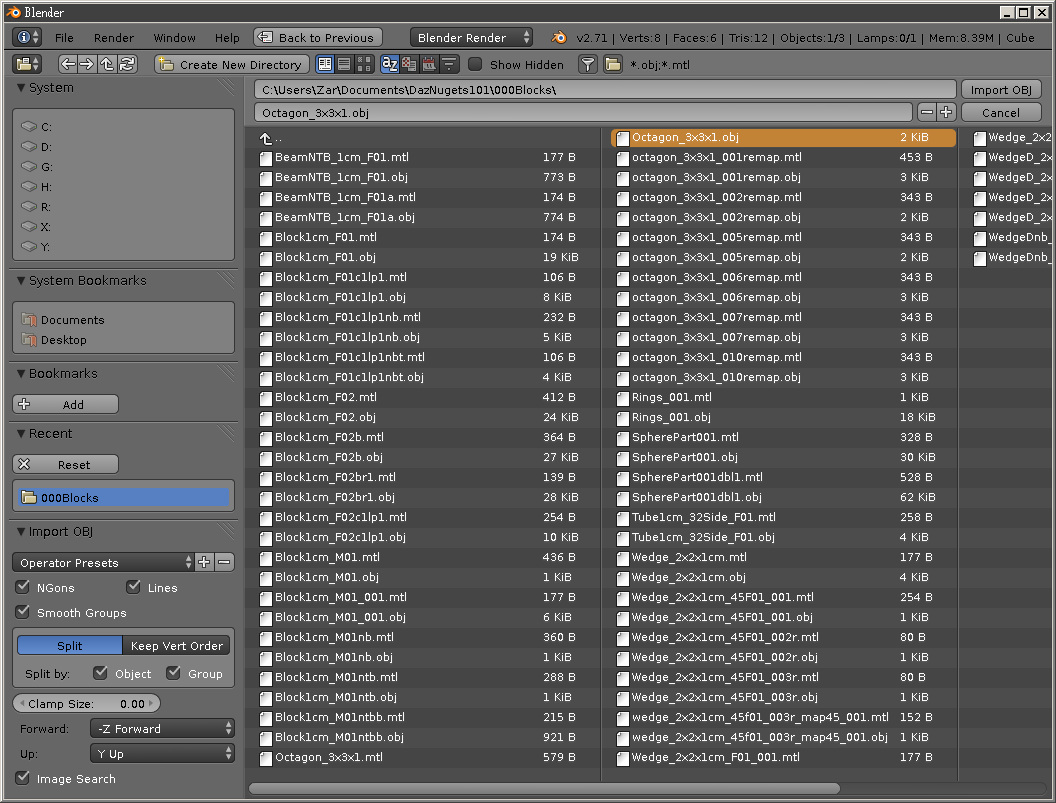This screenshot has height=803, width=1056.
Task: Sort files alphabetically icon
Action: coord(390,64)
